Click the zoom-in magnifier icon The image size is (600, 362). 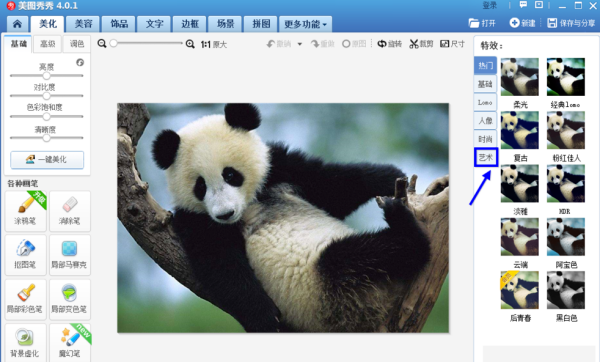tap(190, 44)
